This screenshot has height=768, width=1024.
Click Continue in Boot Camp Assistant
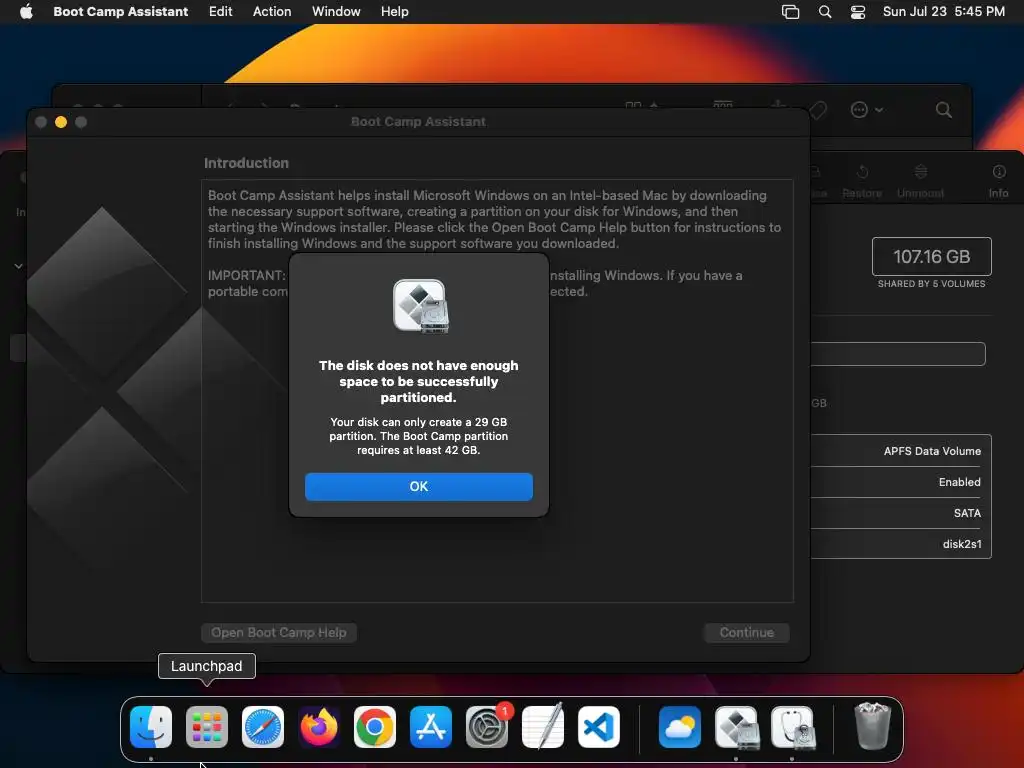click(746, 632)
